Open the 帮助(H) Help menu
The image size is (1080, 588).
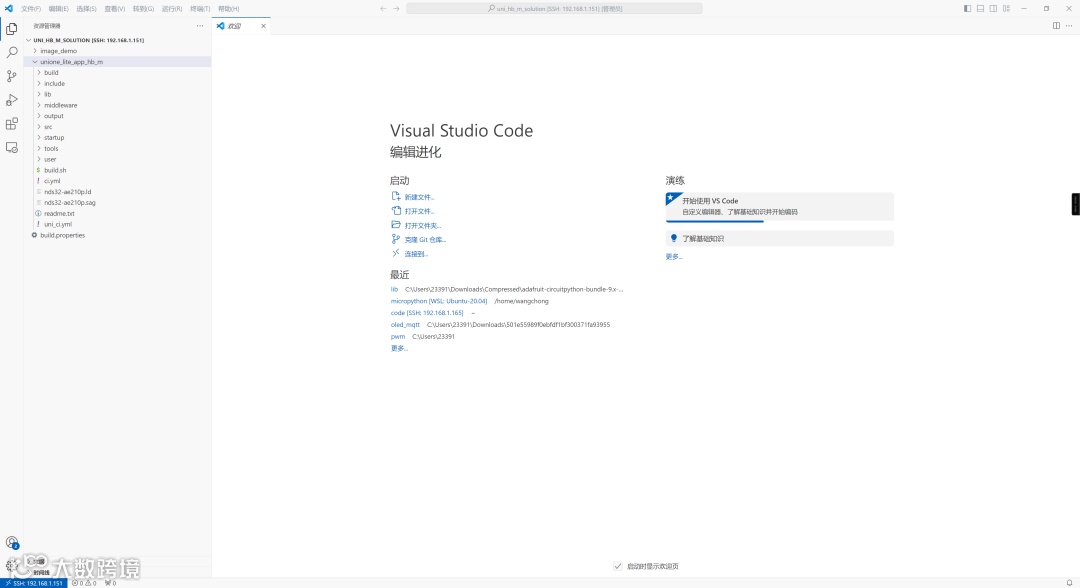(x=229, y=9)
